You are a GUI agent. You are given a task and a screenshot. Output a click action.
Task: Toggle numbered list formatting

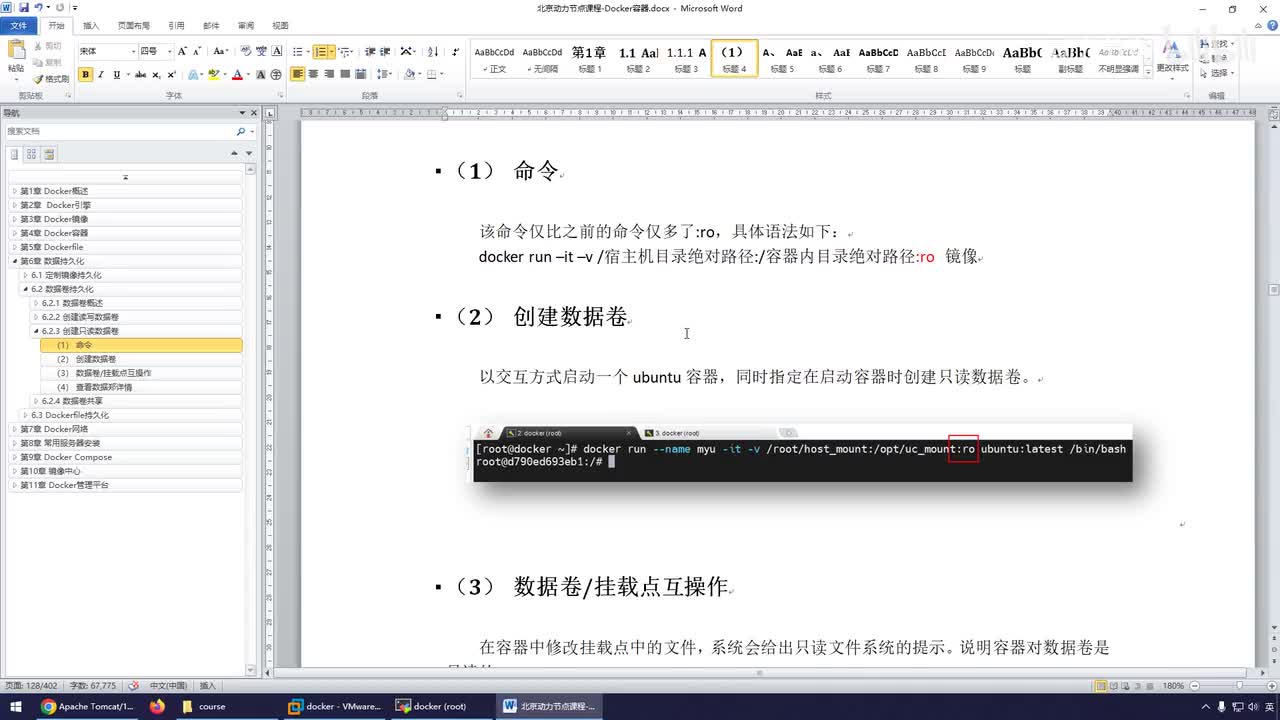point(320,51)
